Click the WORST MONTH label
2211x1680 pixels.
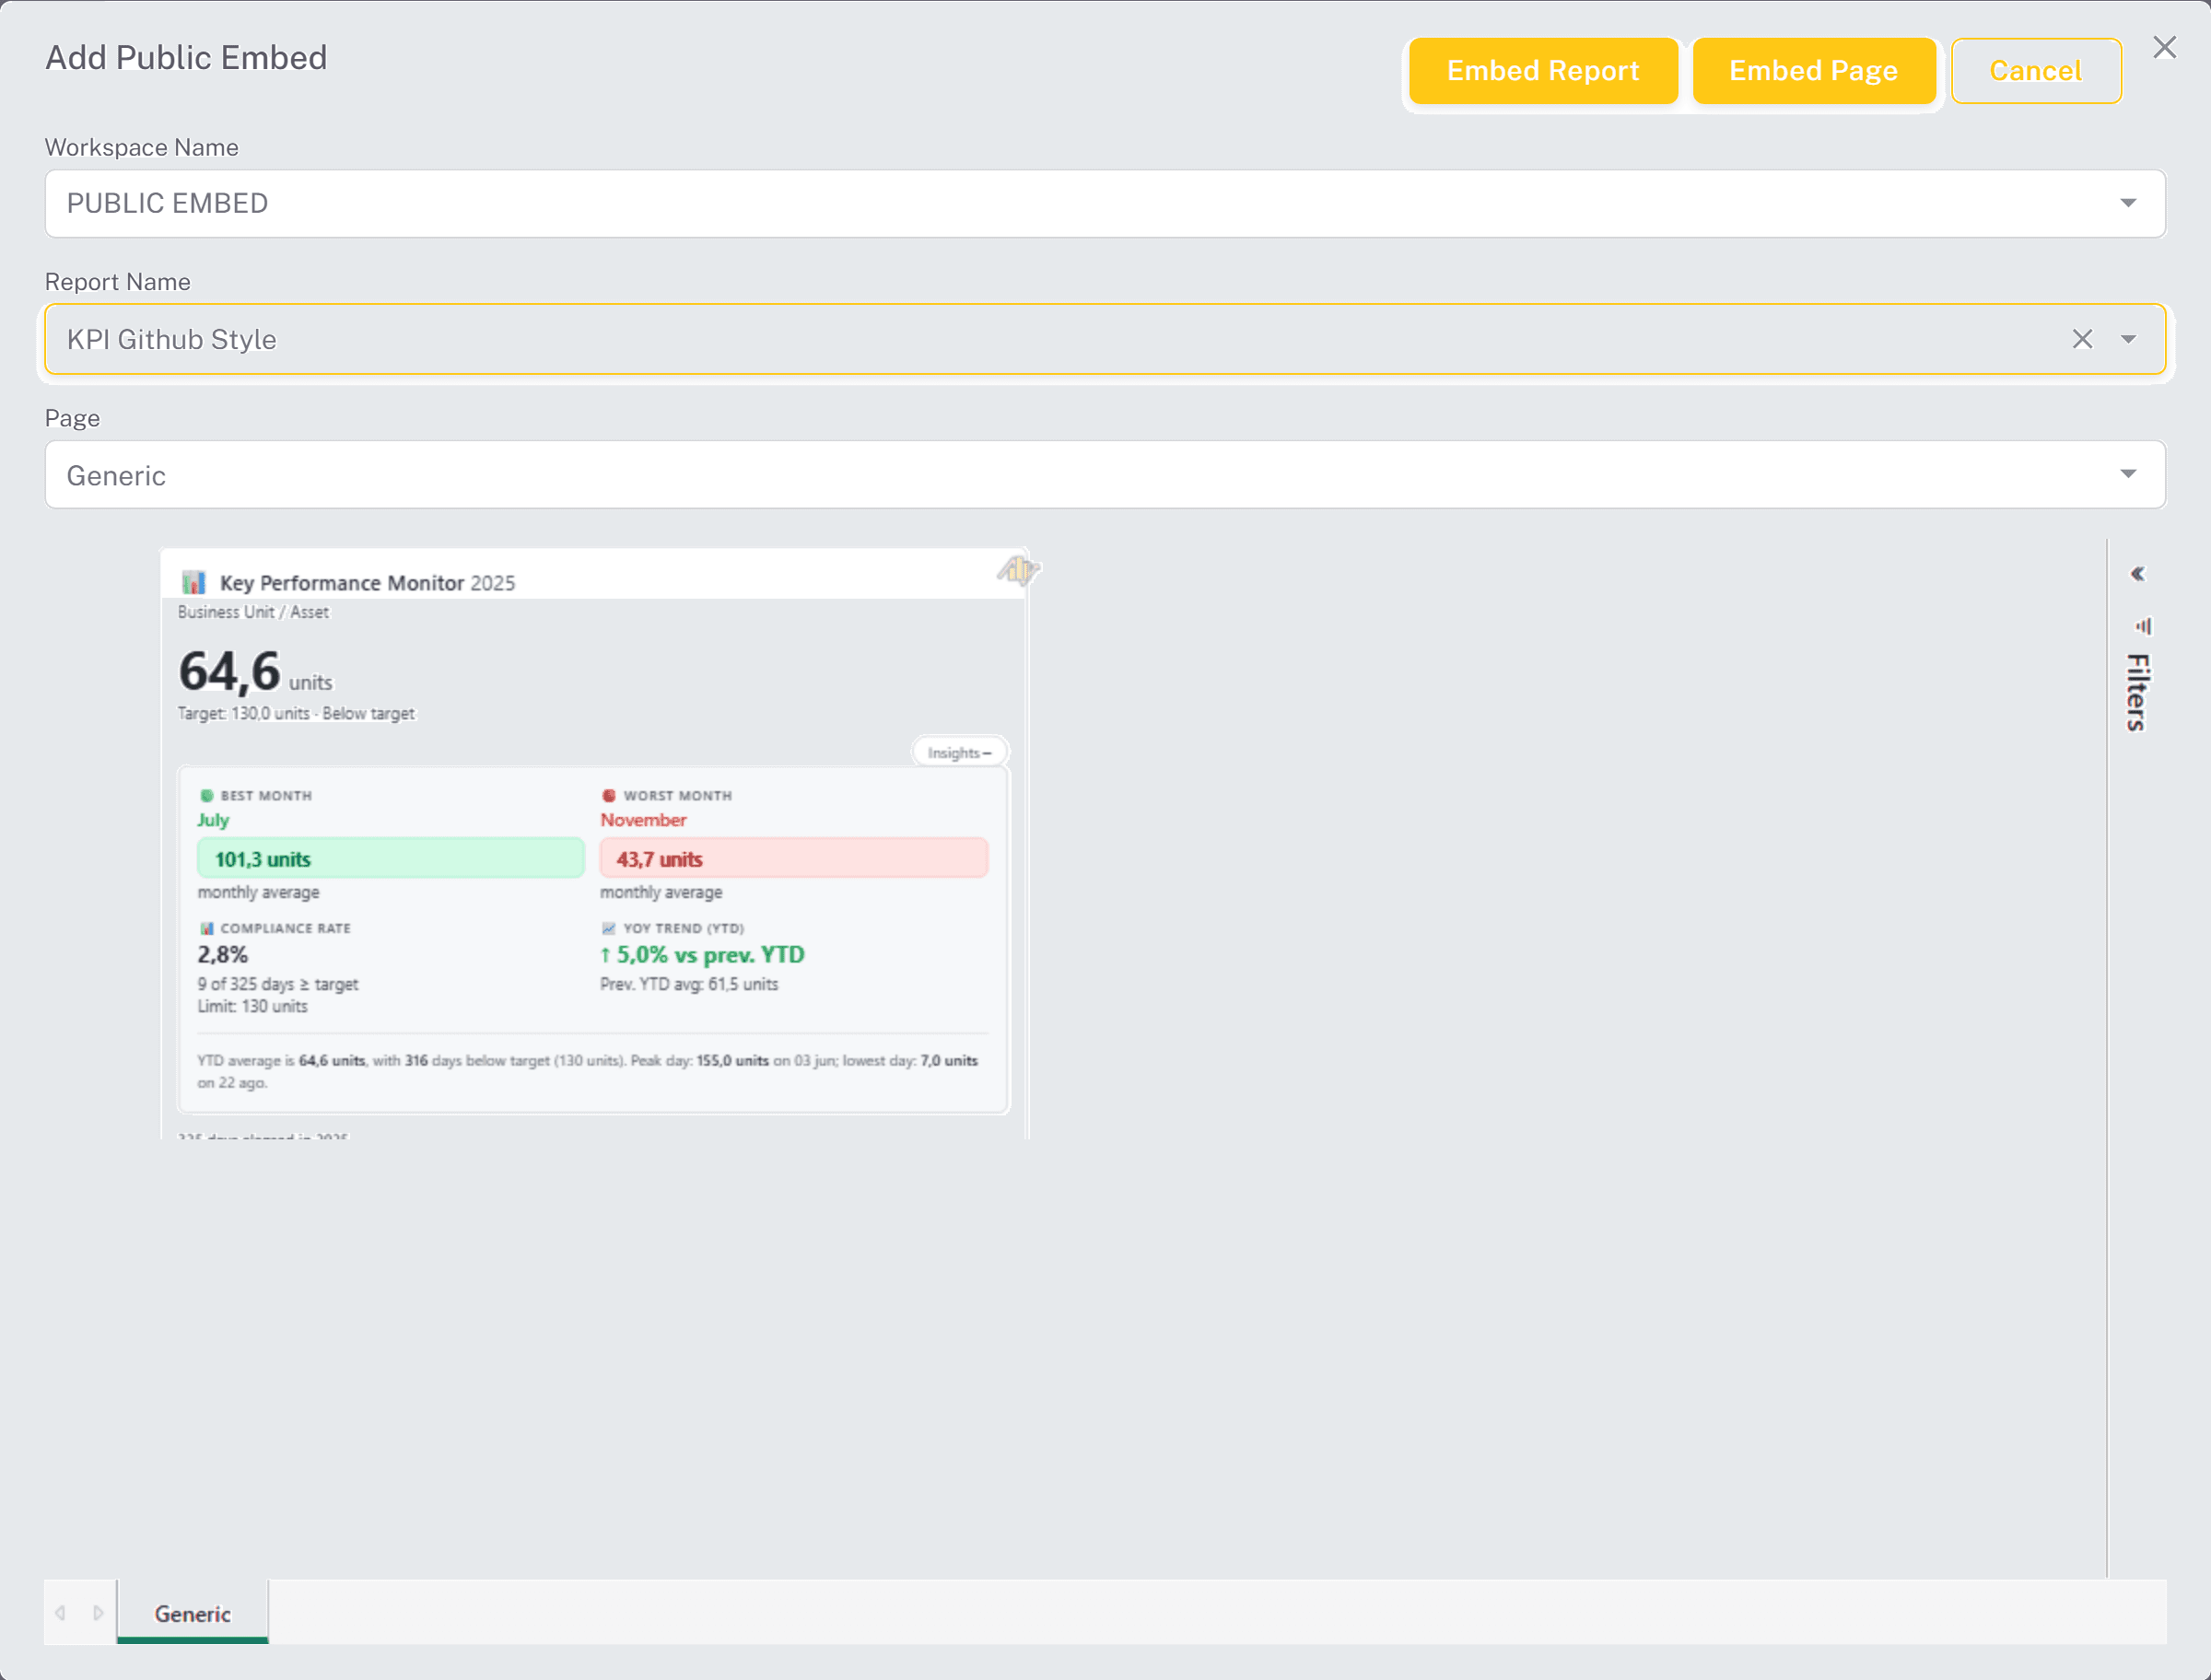click(678, 796)
